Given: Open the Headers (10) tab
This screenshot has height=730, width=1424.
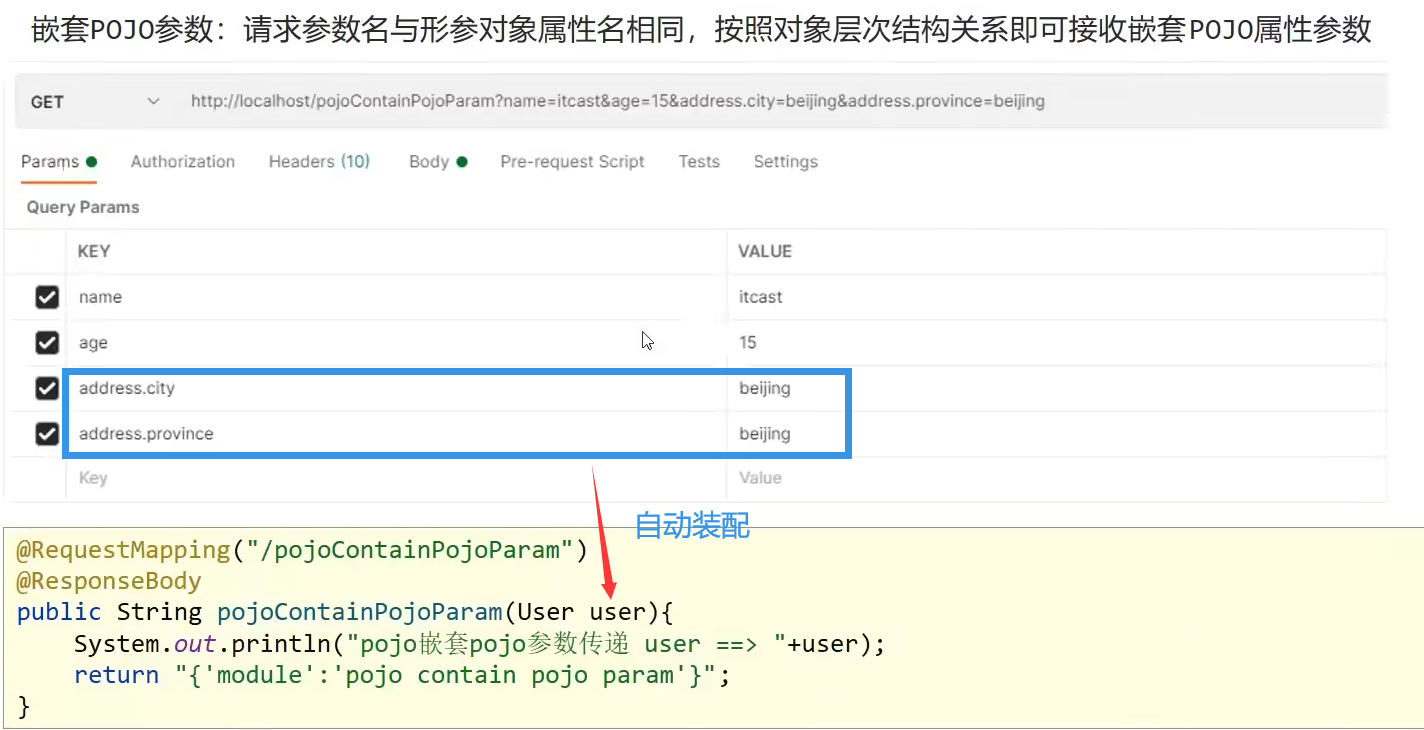Looking at the screenshot, I should pyautogui.click(x=319, y=162).
